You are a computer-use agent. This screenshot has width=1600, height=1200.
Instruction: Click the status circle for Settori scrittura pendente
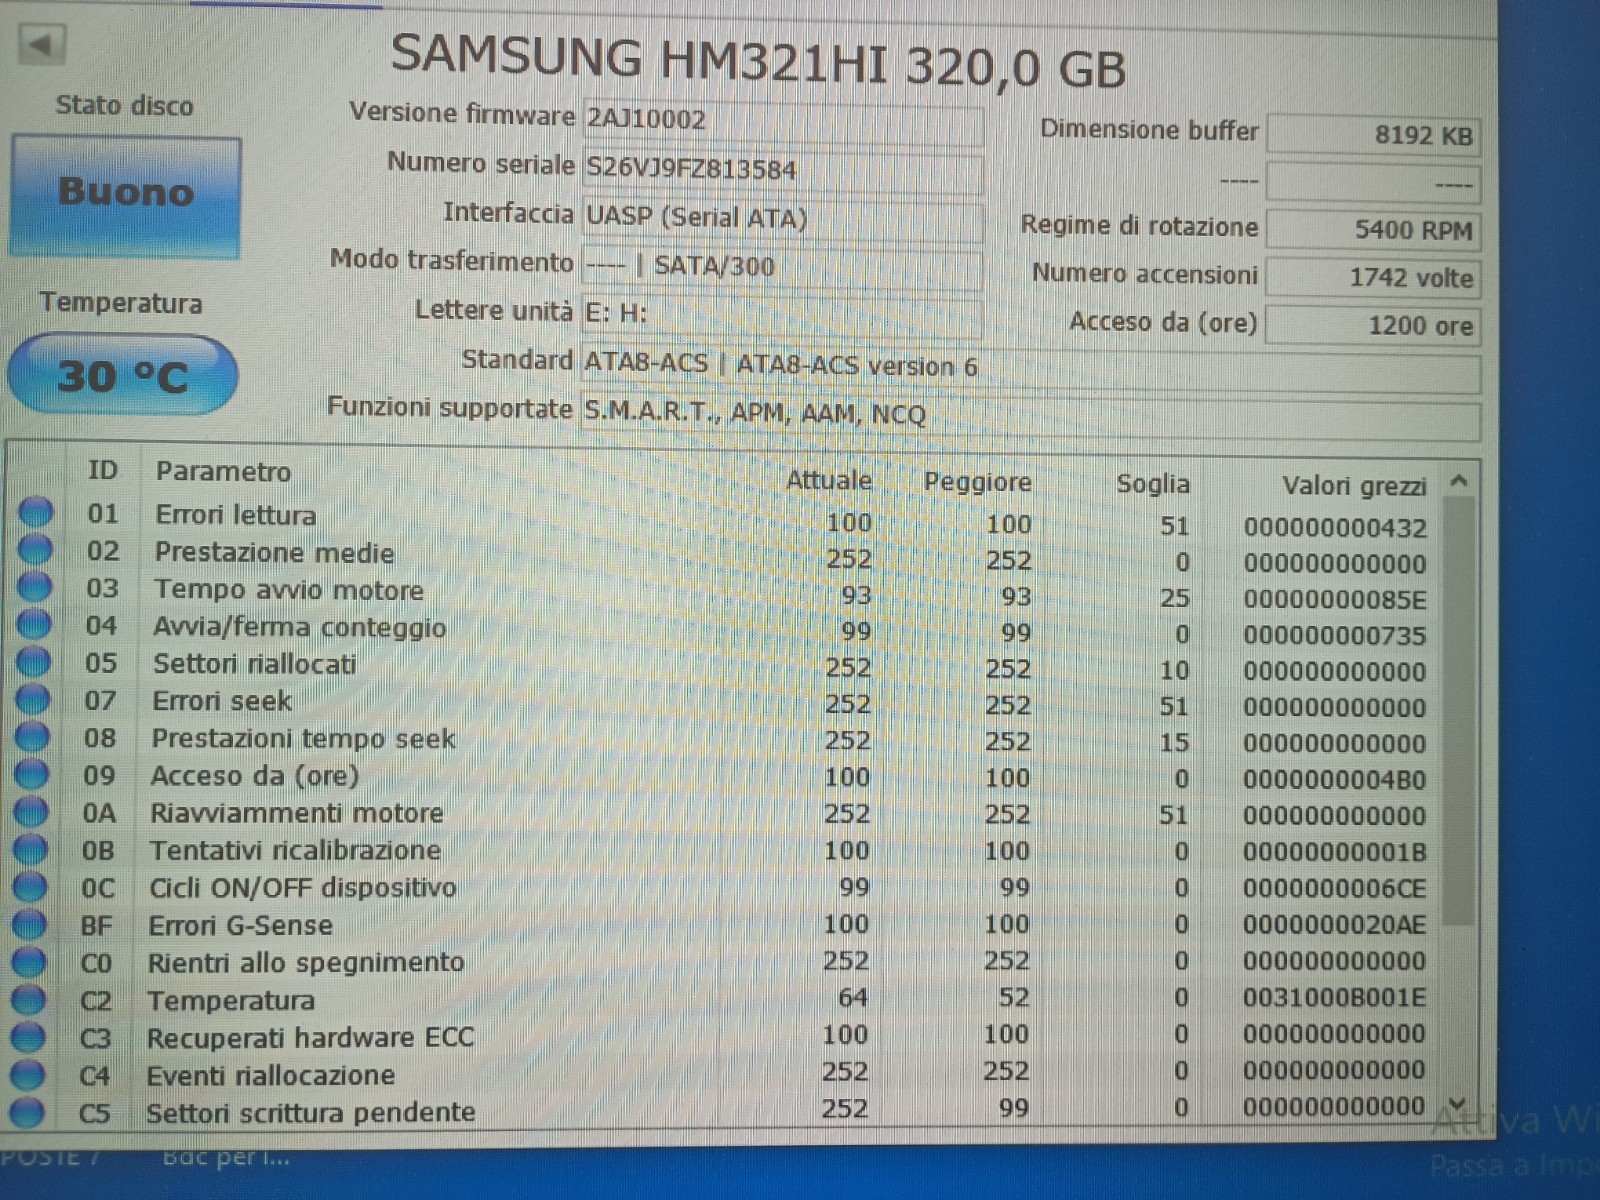27,1111
